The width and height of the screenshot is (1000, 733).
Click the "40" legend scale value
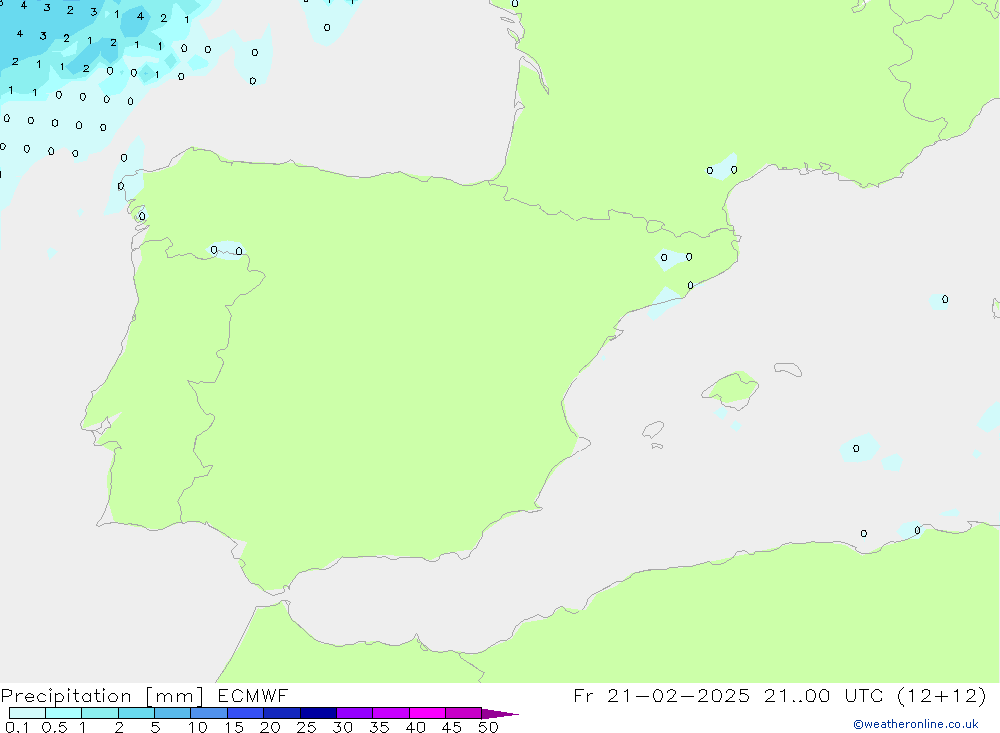coord(415,727)
